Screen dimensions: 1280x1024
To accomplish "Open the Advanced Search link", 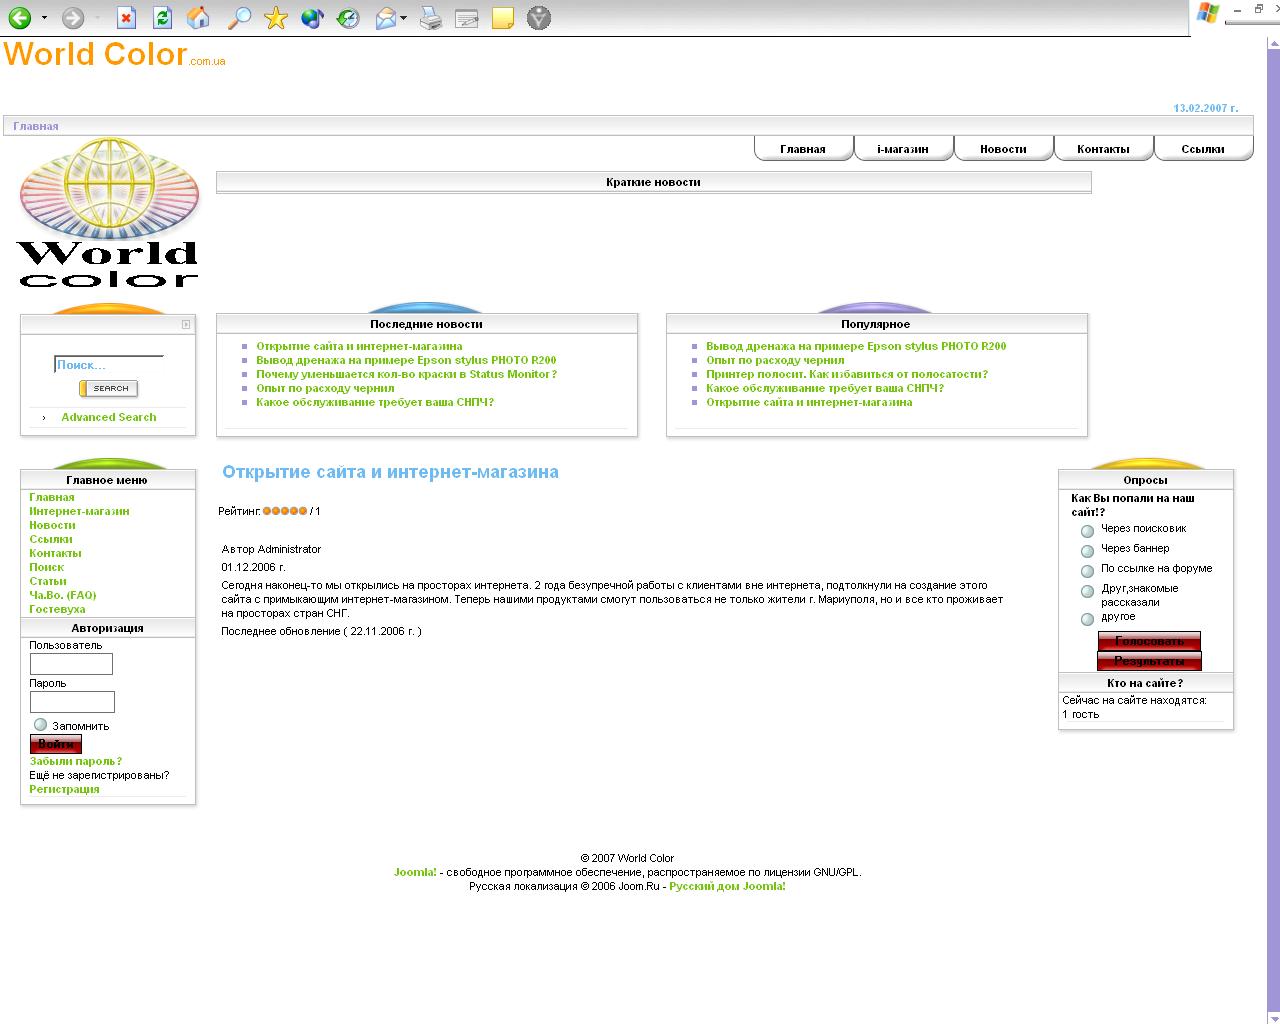I will tap(109, 417).
